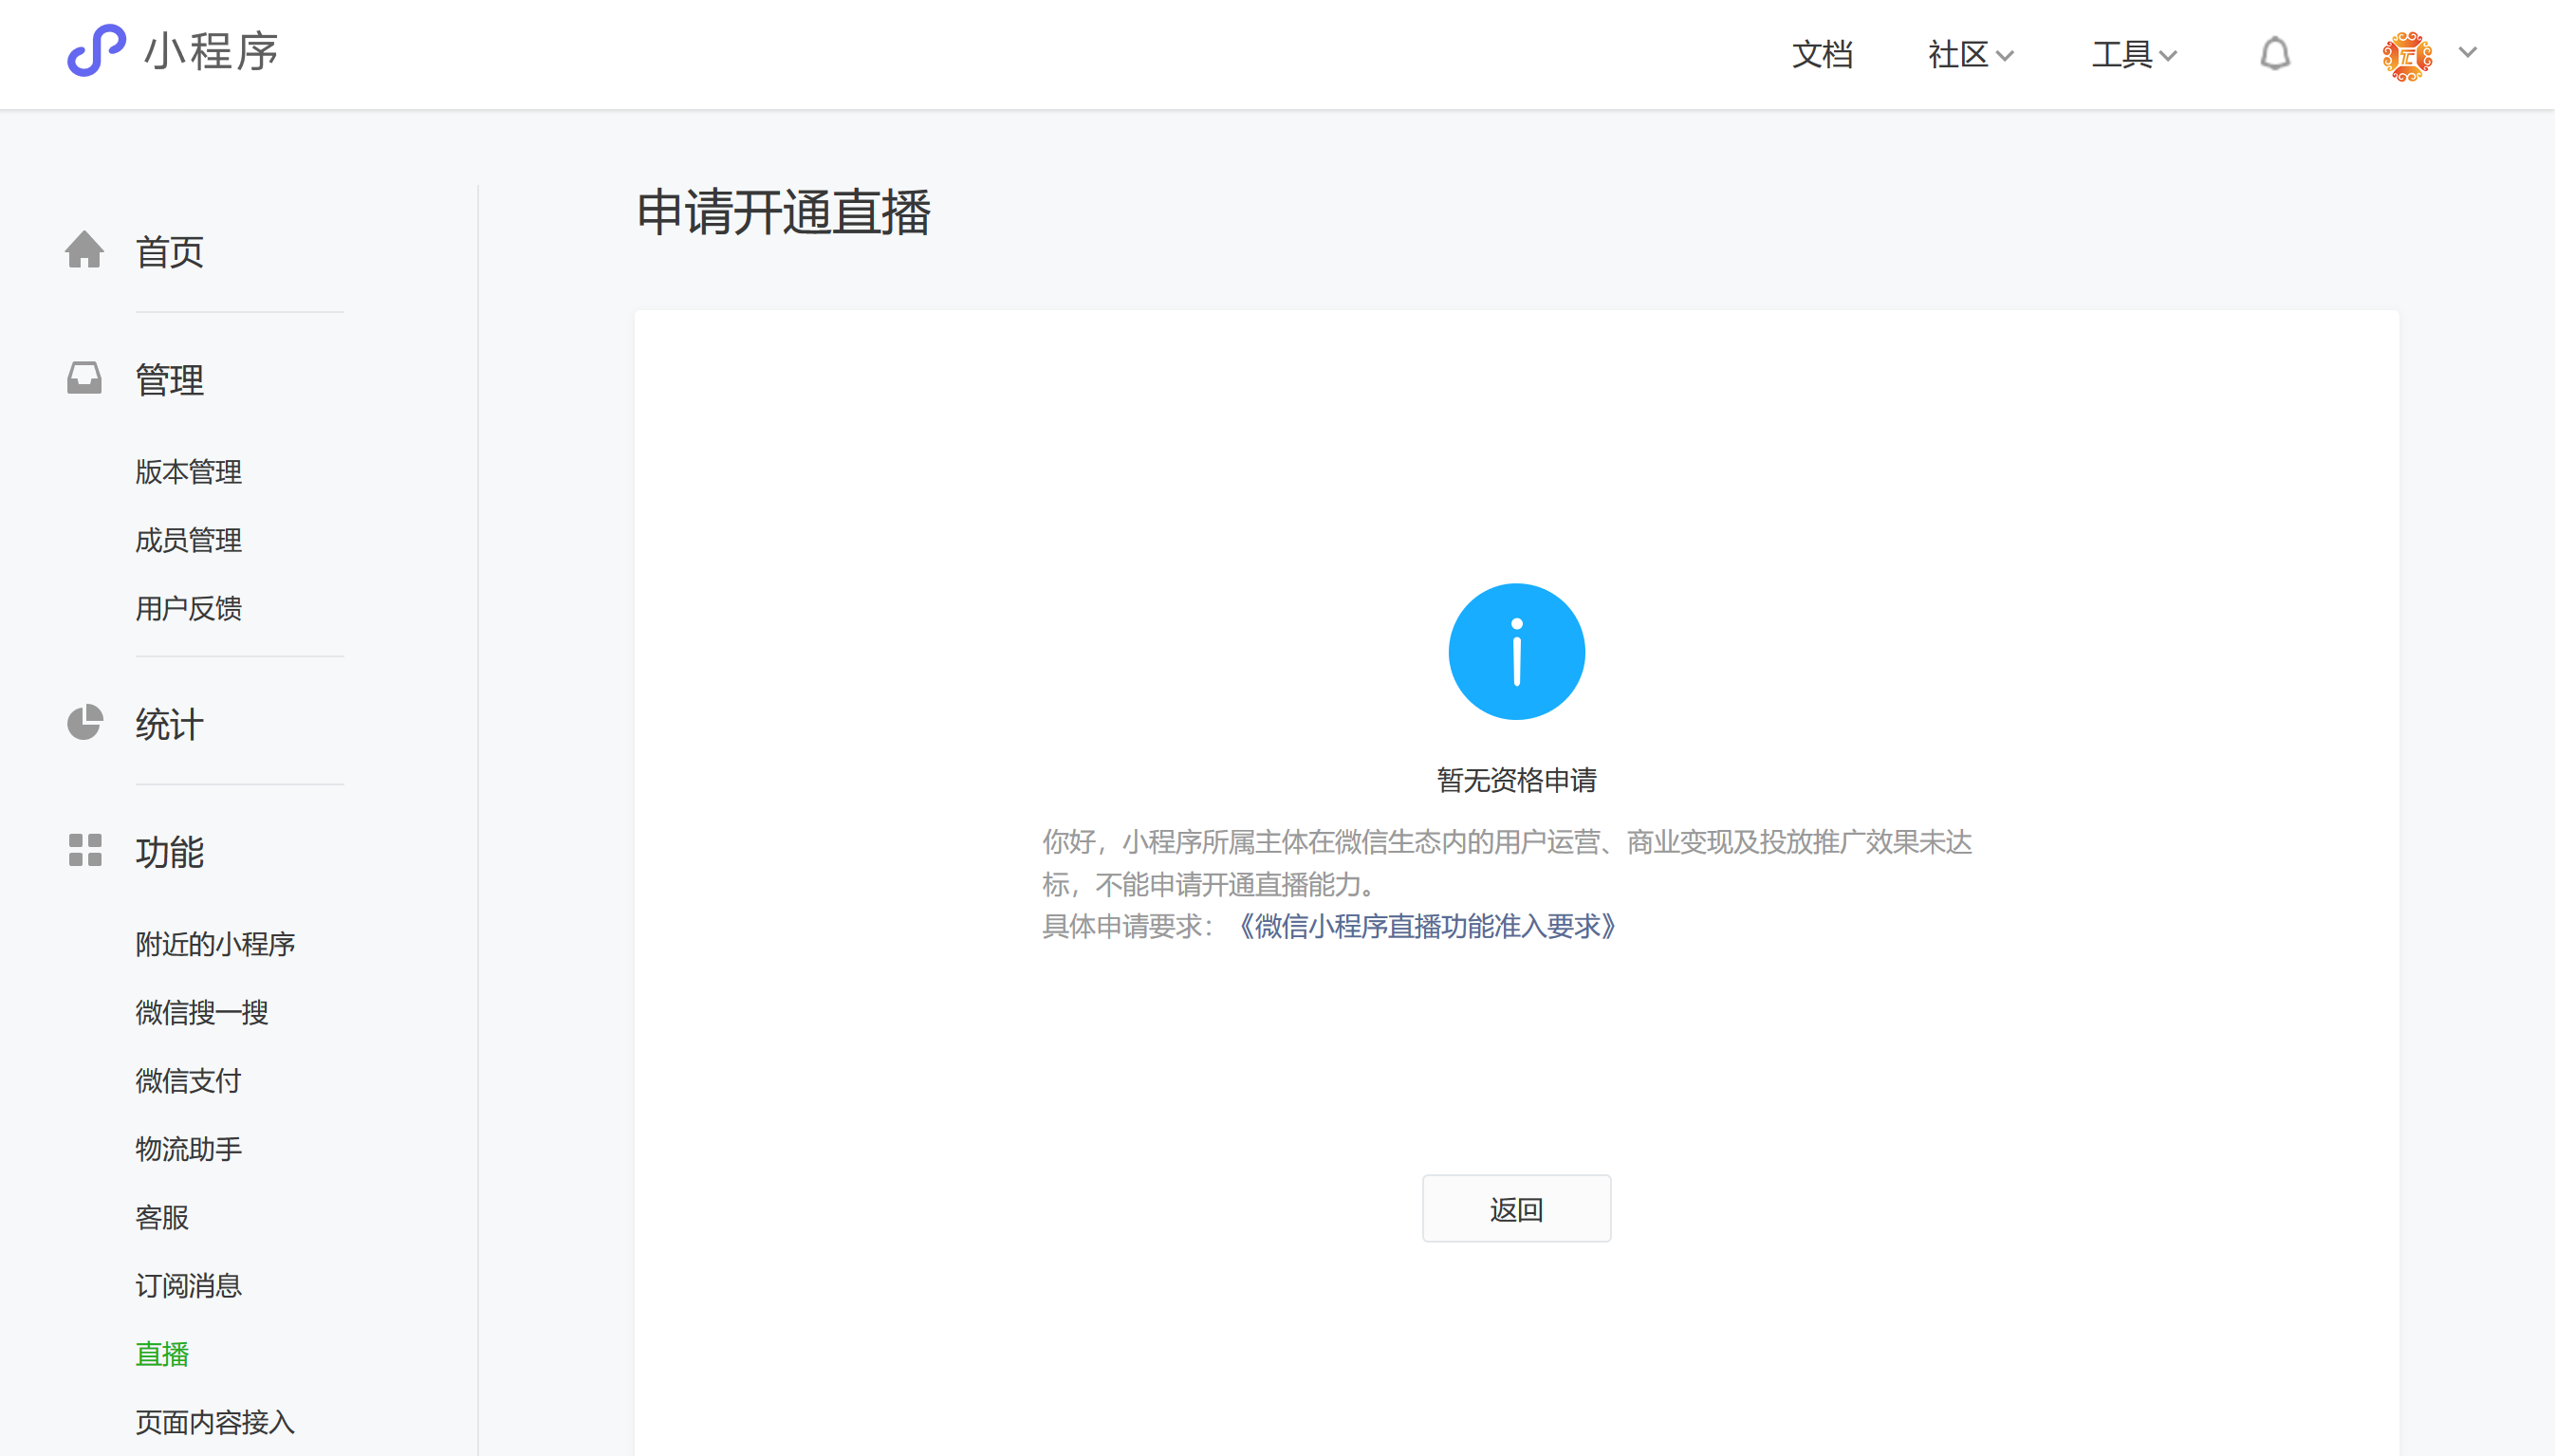Open the 文档 menu item

1822,54
